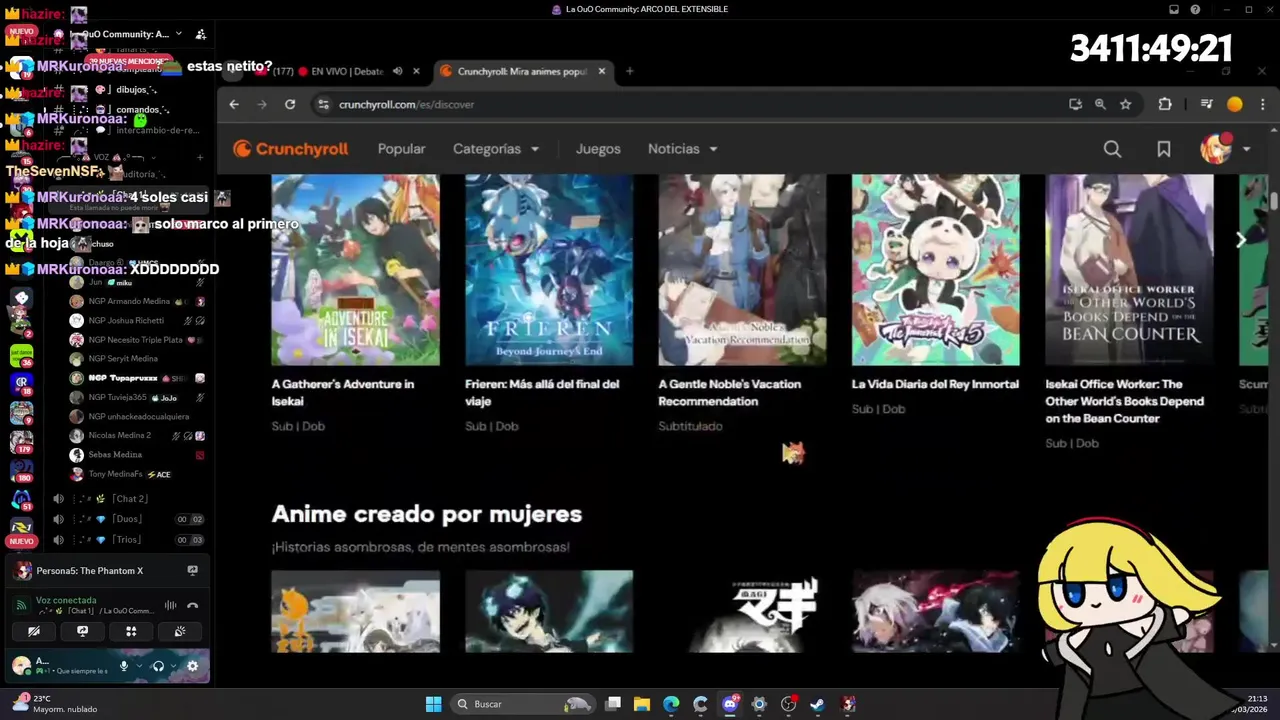Click the Anime creado por mujeres heading
Screen dimensions: 1280x720
pos(427,514)
